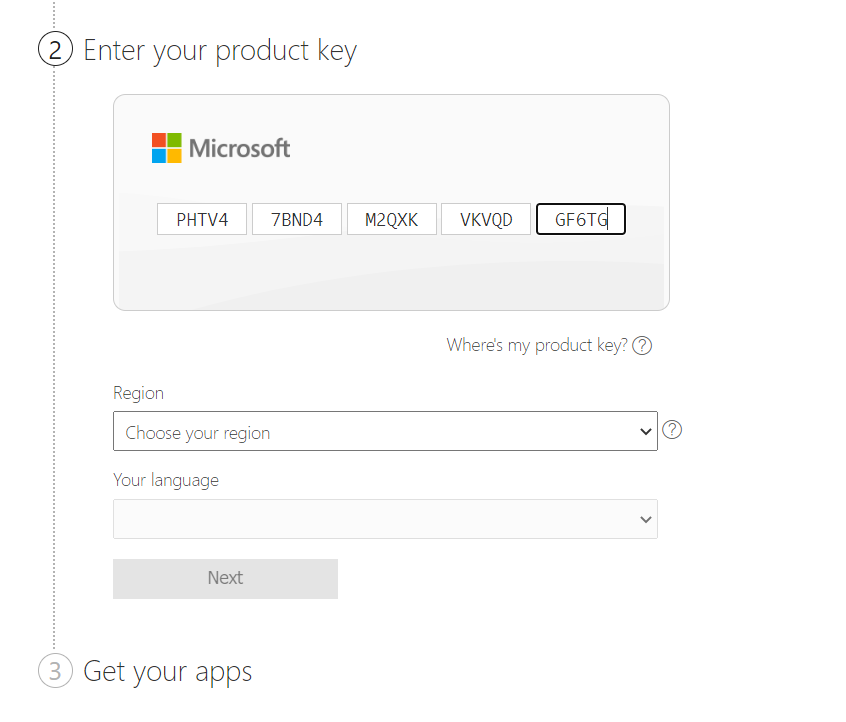This screenshot has height=722, width=846.
Task: Click the Microsoft four-square logo icon
Action: pyautogui.click(x=167, y=148)
